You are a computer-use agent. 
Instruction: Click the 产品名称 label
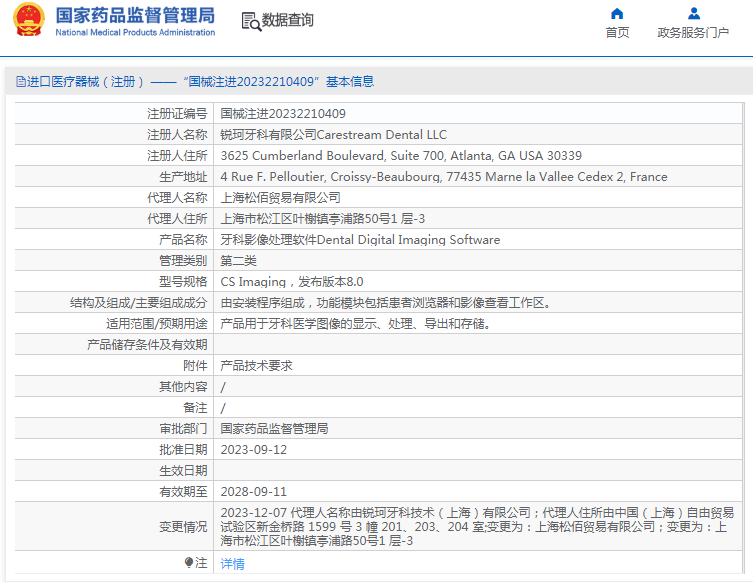tap(183, 240)
